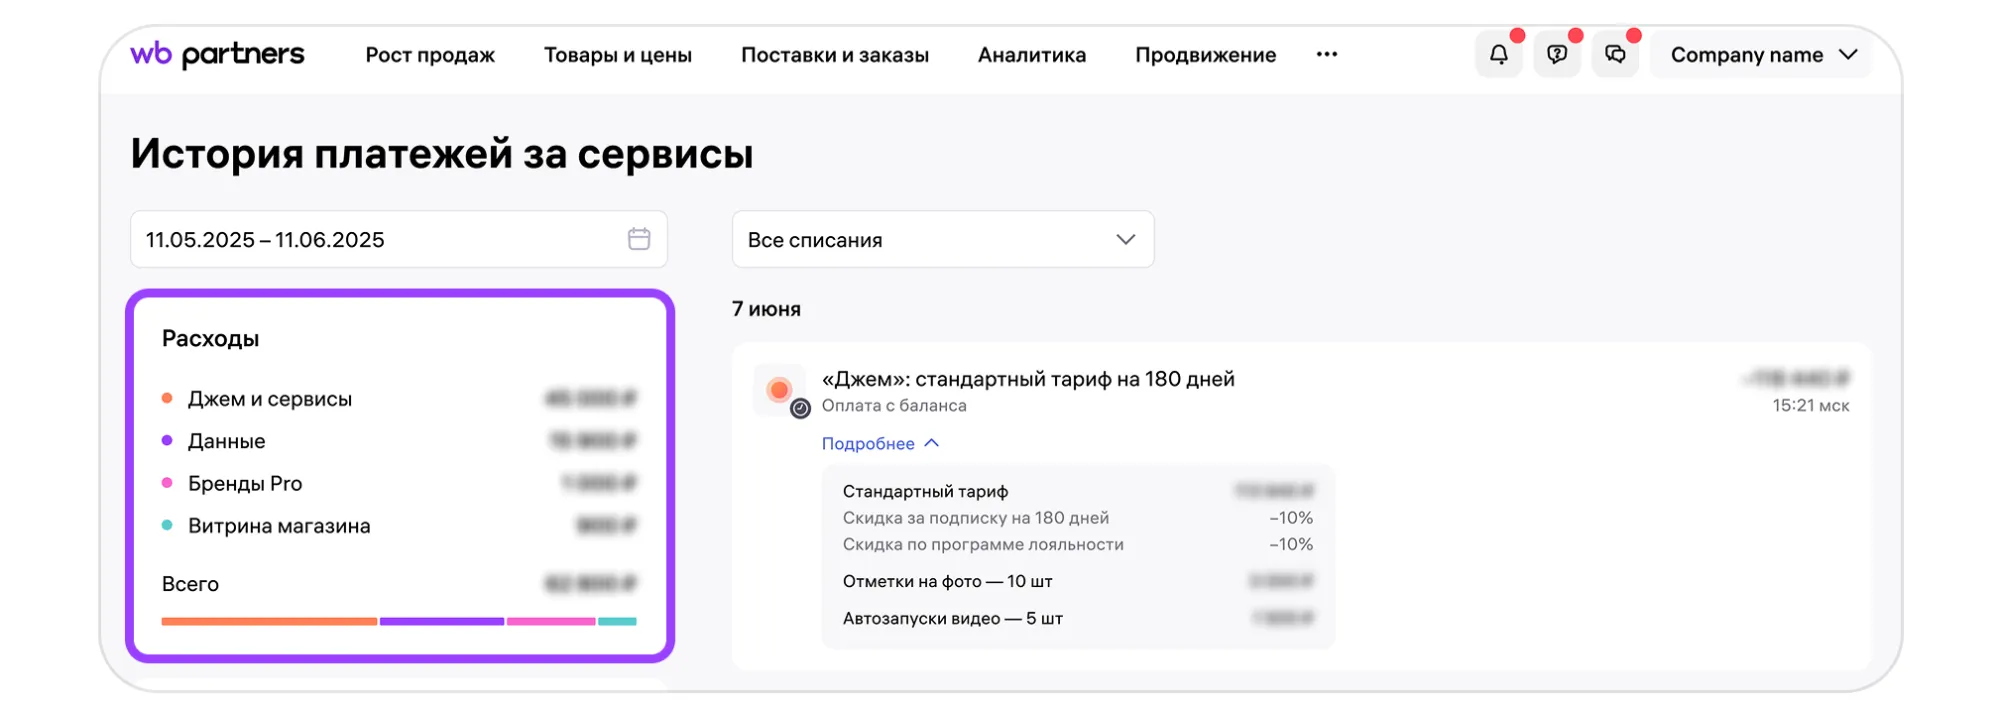This screenshot has height=717, width=1999.
Task: Click the orange dot next to Джем и сервисы
Action: 167,398
